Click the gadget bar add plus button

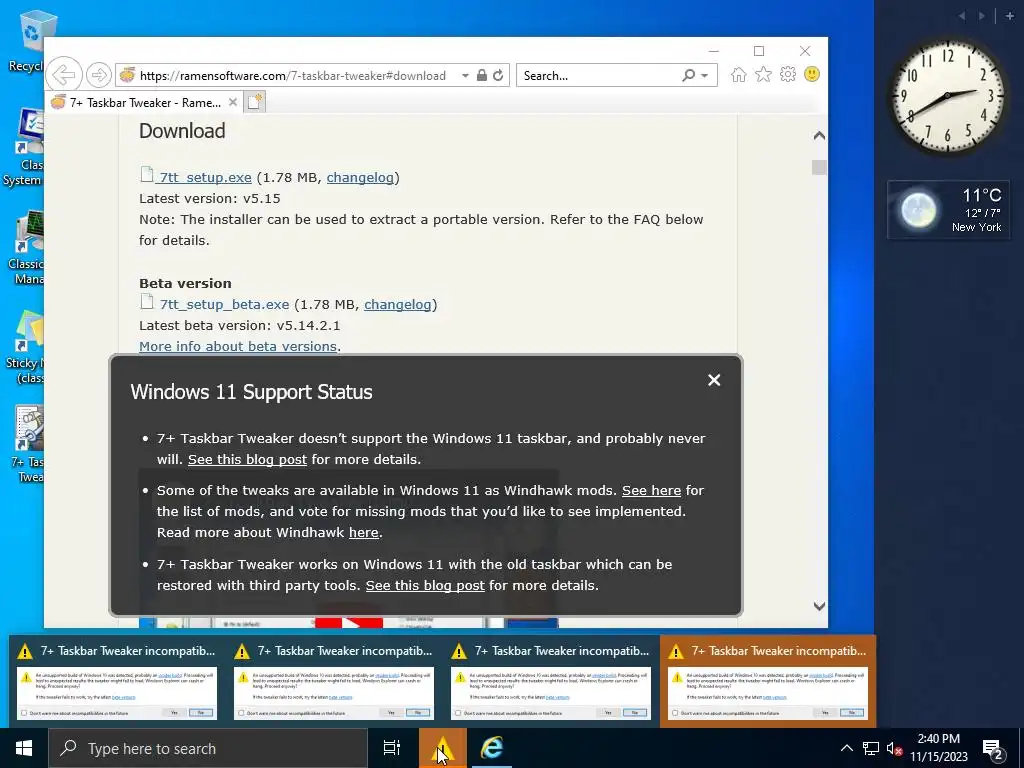[x=1009, y=16]
